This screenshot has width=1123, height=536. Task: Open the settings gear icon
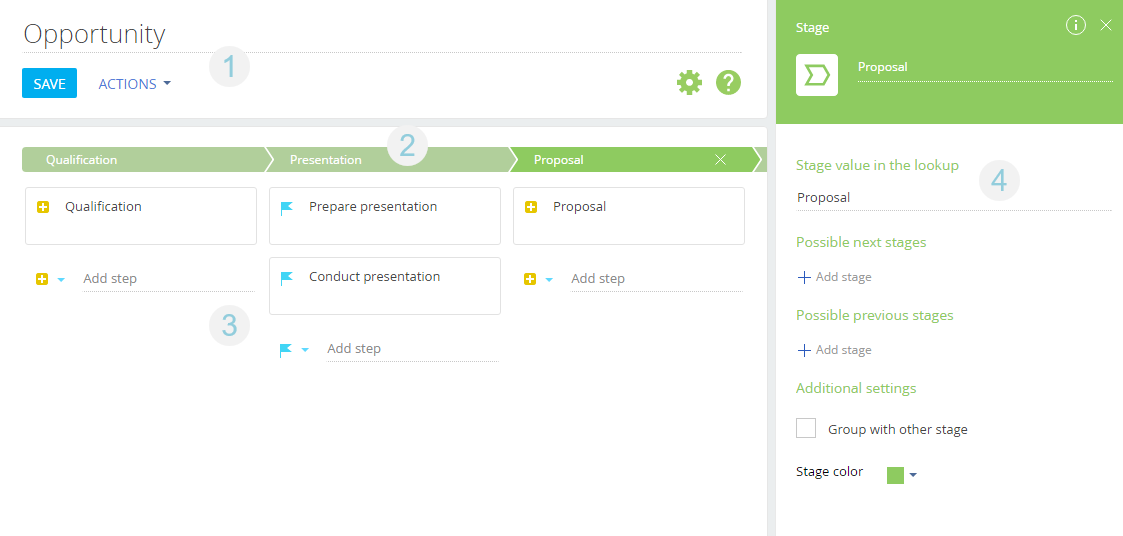689,83
